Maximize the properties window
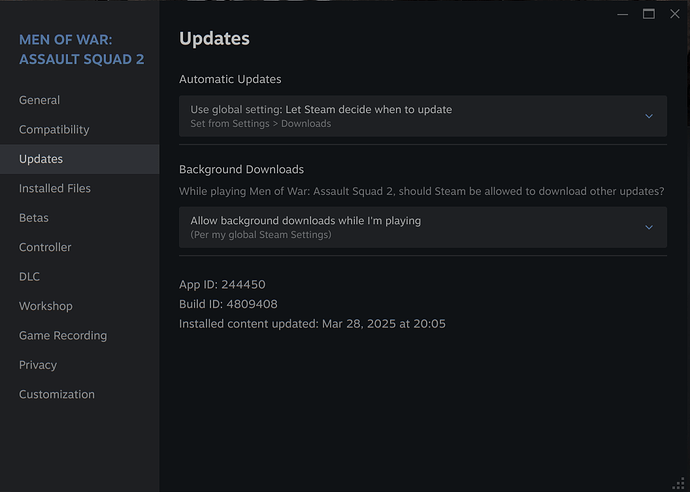This screenshot has width=690, height=492. [x=649, y=14]
